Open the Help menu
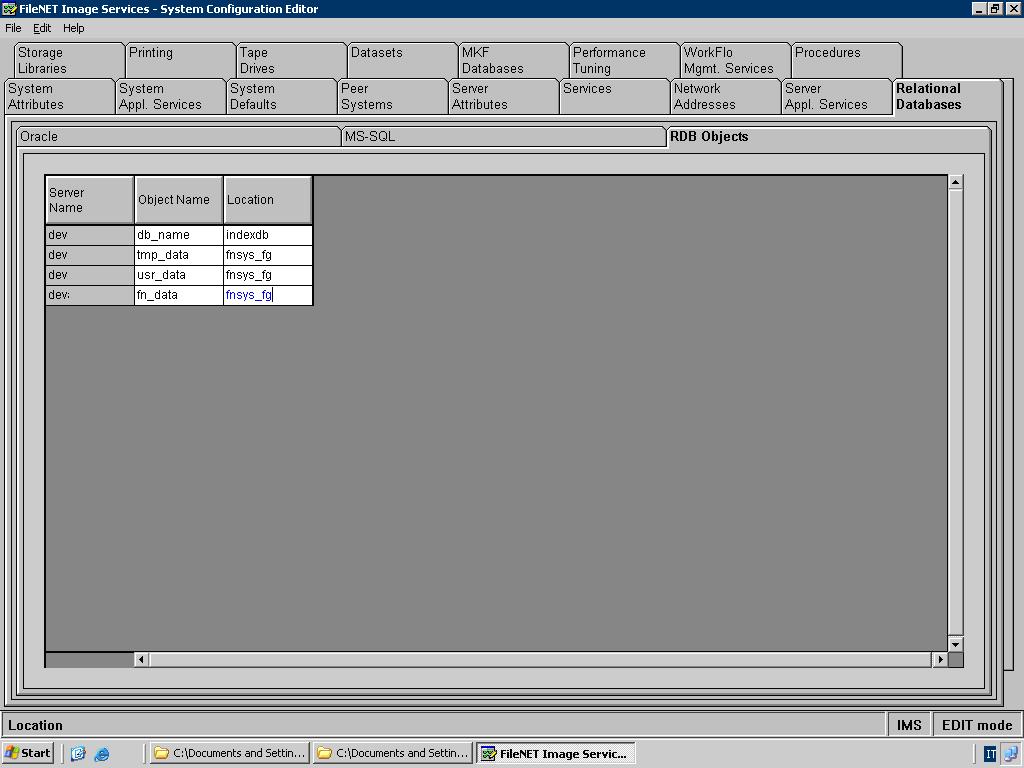 [x=73, y=28]
